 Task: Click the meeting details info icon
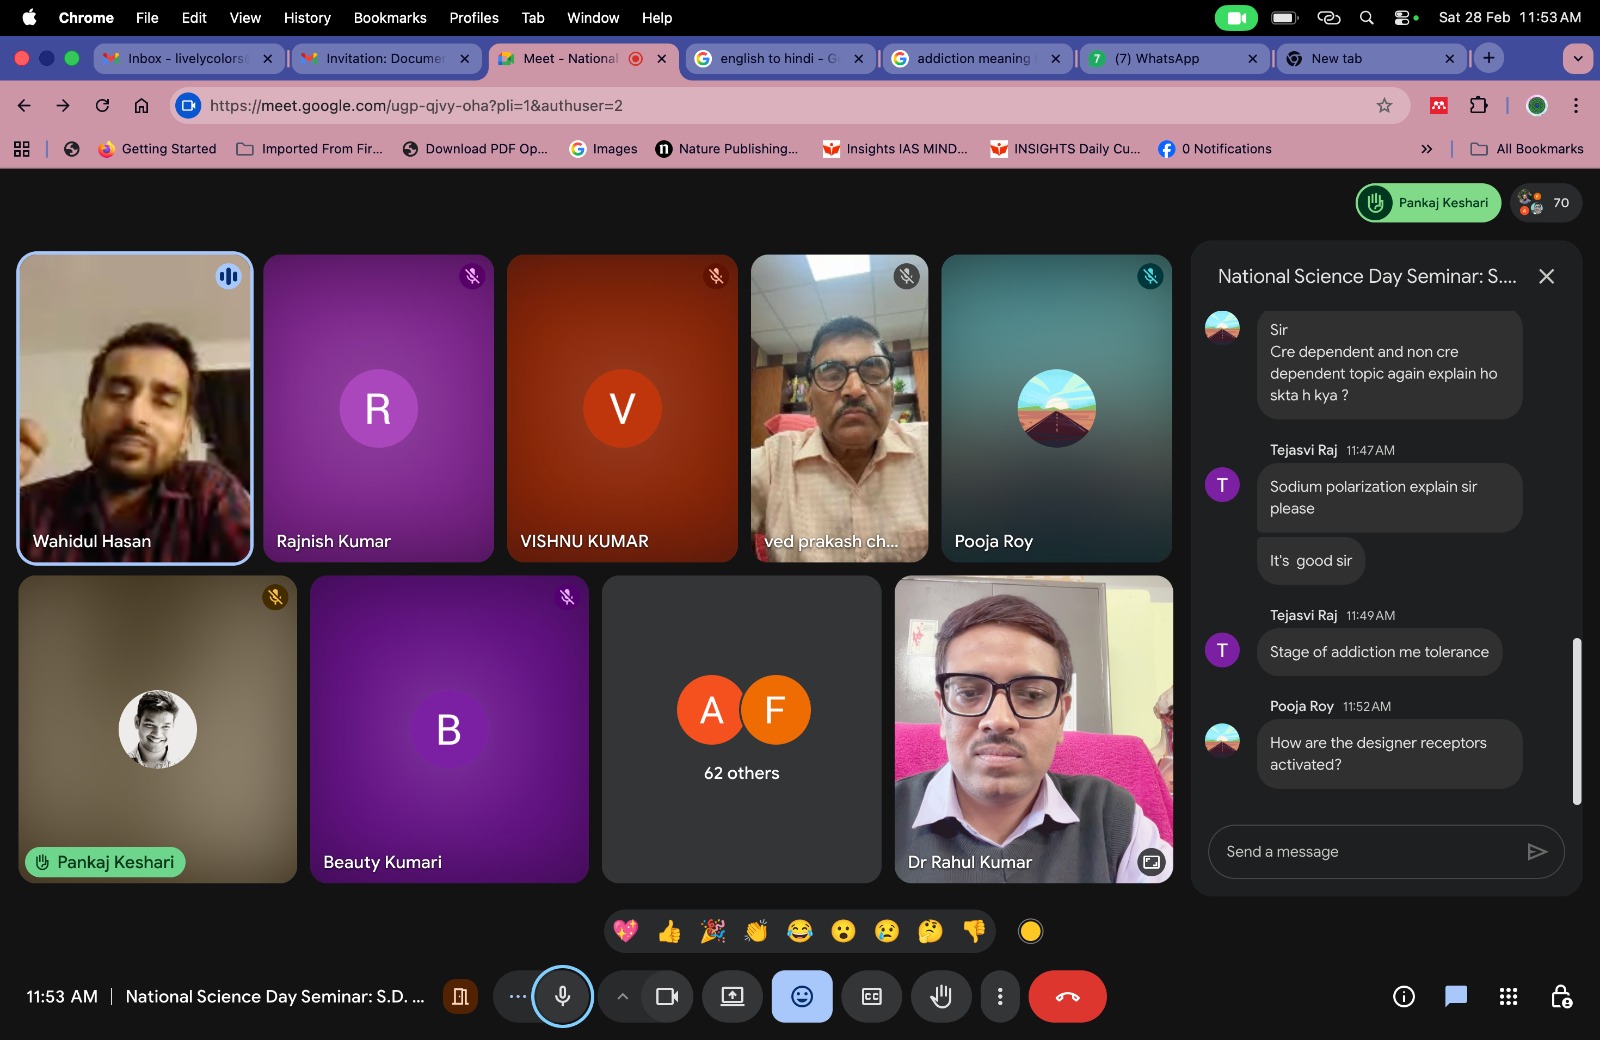(1404, 997)
